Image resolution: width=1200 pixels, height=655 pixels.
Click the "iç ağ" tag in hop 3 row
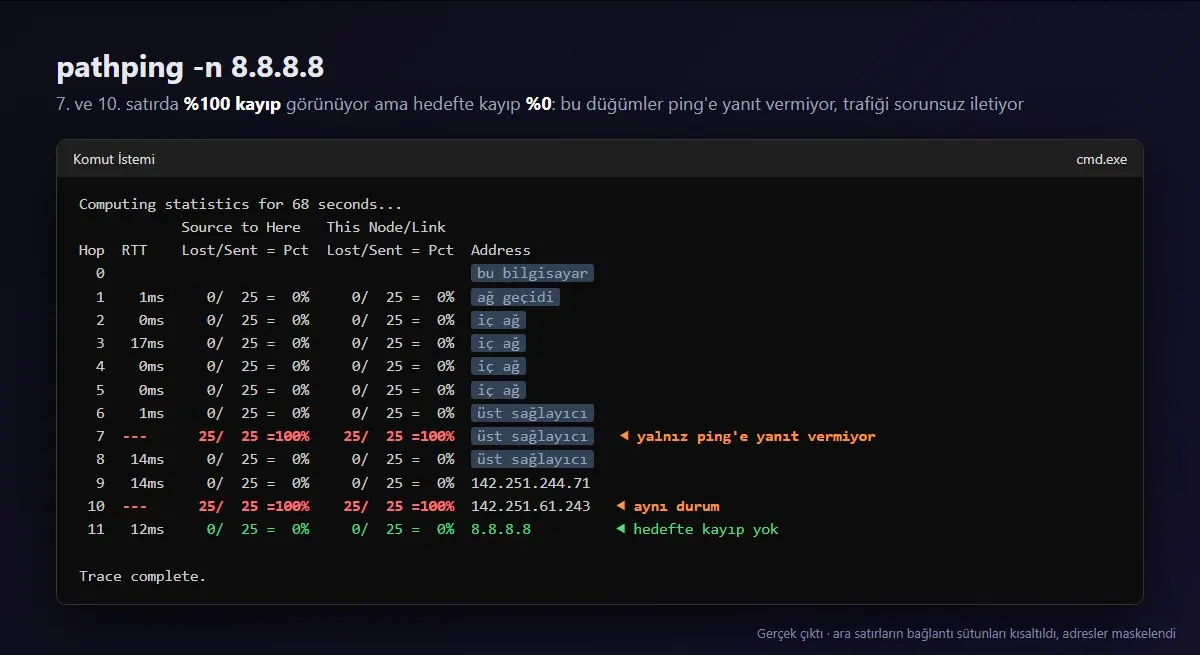499,343
